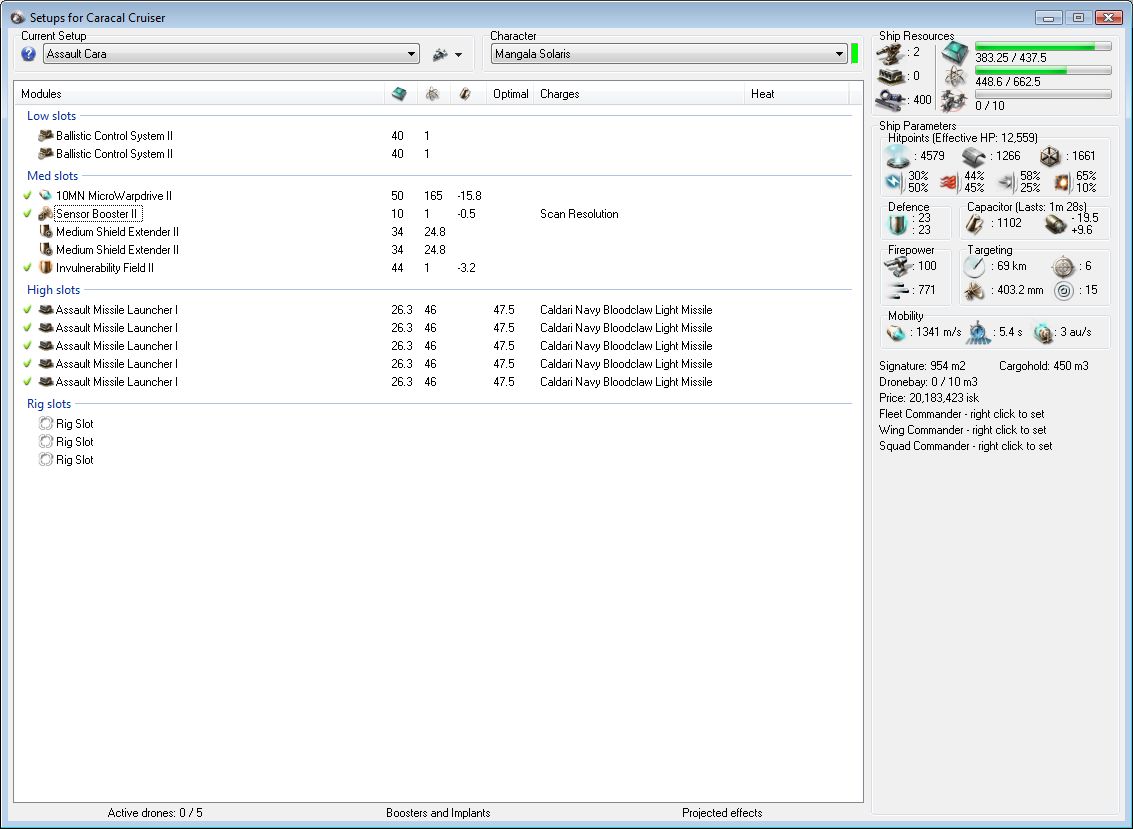Click the structure hitpoints icon showing 1661
Screen dimensions: 1133x829
1049,156
